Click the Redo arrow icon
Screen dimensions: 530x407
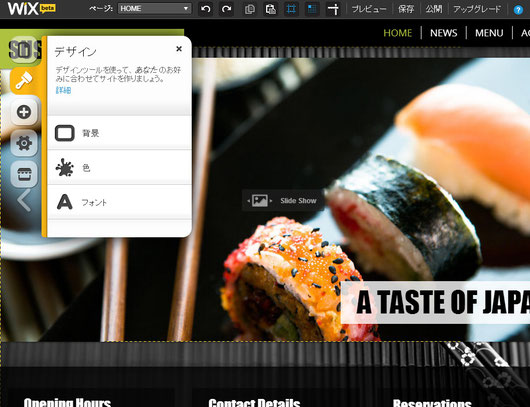coord(226,9)
